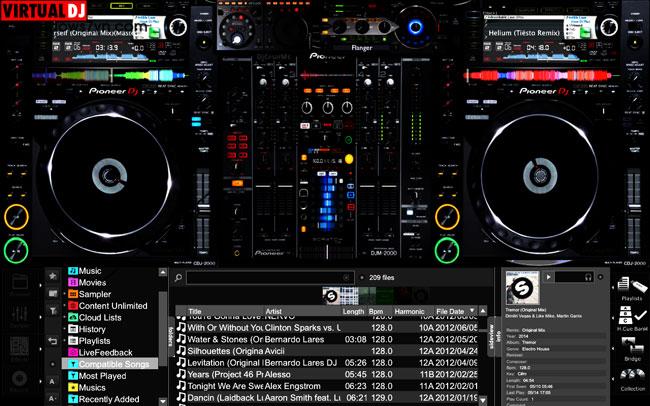
Task: Select Years track by Alesso
Action: tap(327, 374)
